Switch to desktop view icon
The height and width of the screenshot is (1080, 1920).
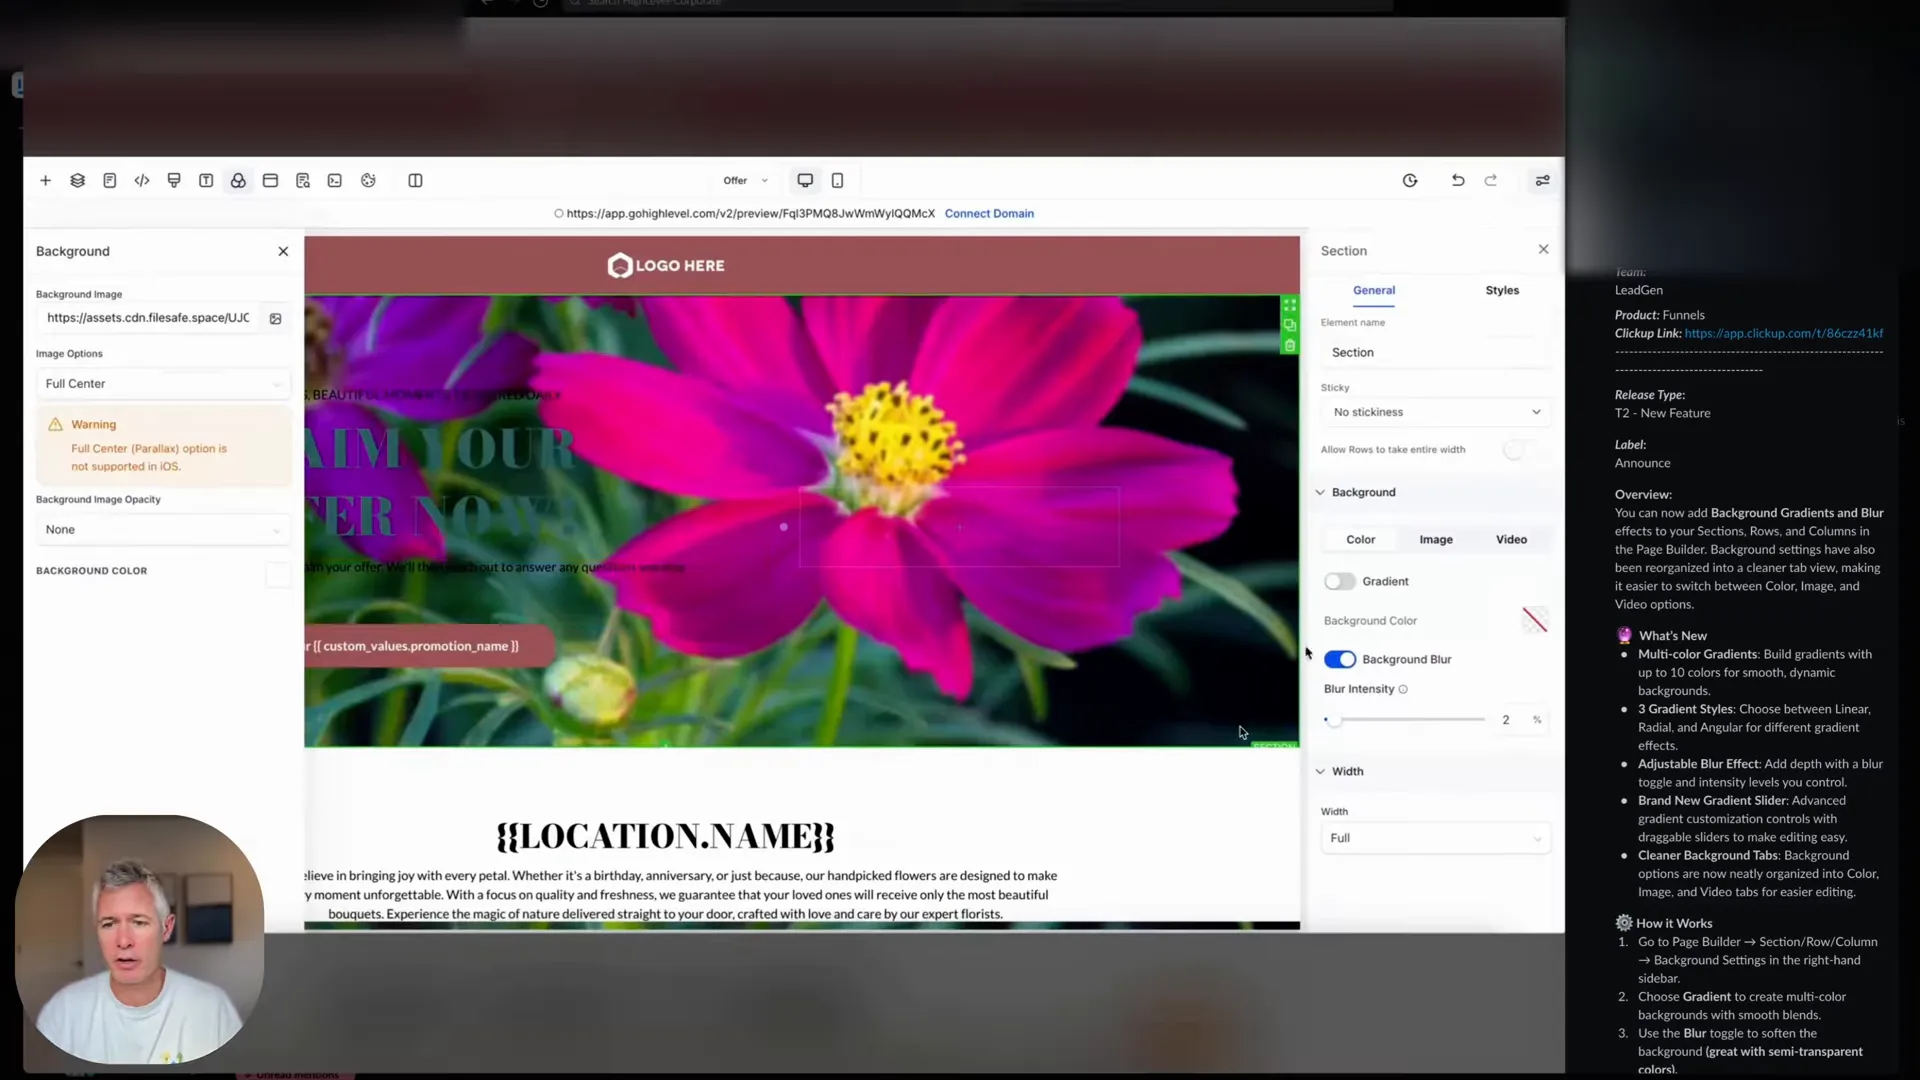[x=805, y=181]
